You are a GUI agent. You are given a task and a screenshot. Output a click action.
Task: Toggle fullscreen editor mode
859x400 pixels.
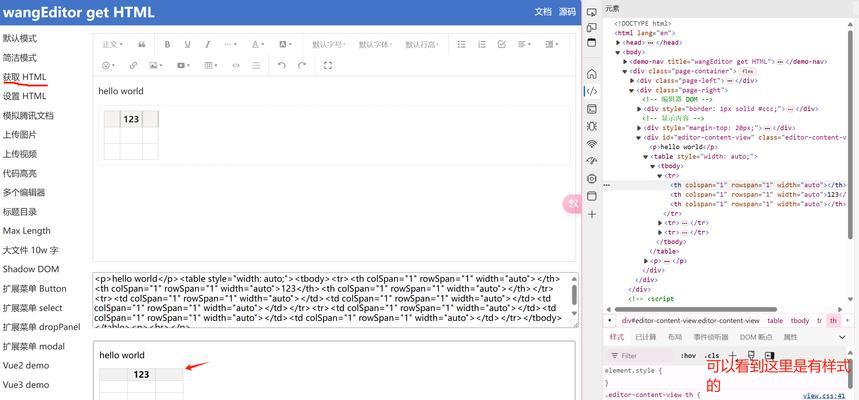(x=328, y=65)
